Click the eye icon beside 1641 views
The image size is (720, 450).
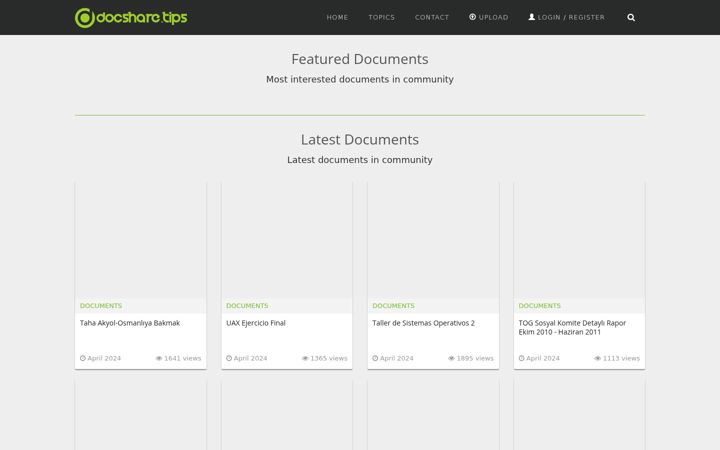(159, 358)
